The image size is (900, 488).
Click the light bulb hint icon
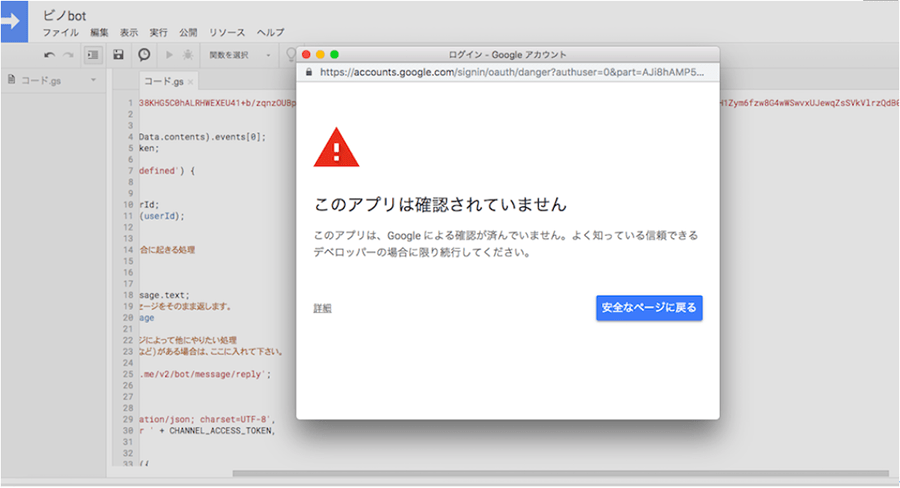tap(291, 55)
